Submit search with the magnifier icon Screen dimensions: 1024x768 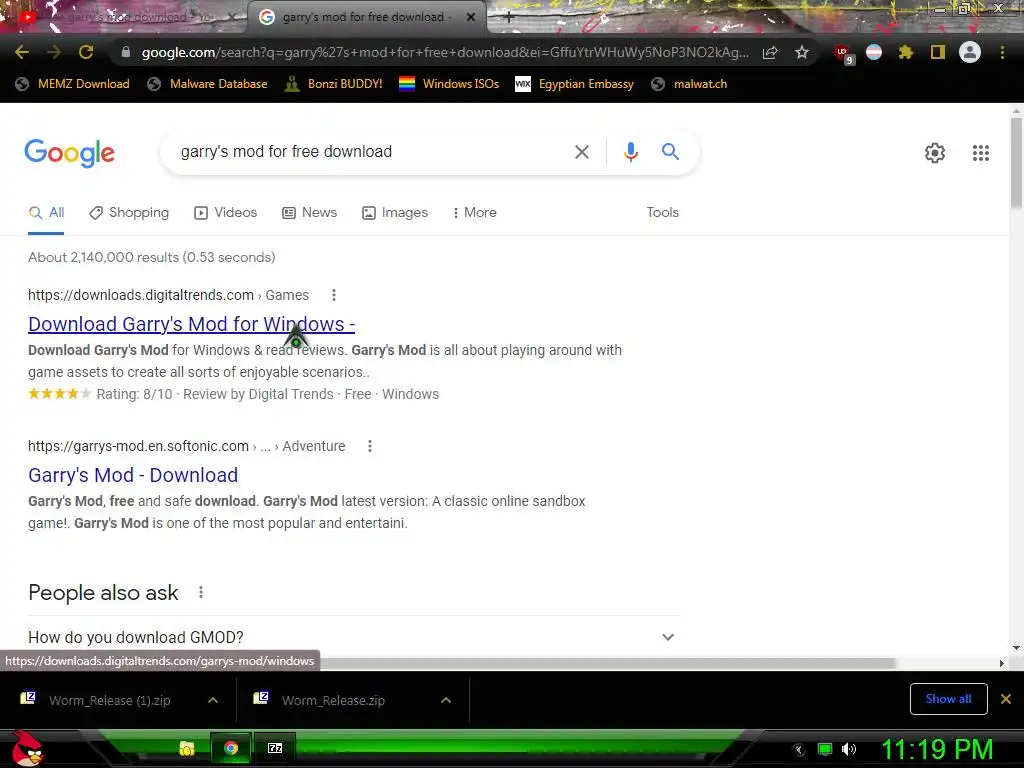pos(670,152)
